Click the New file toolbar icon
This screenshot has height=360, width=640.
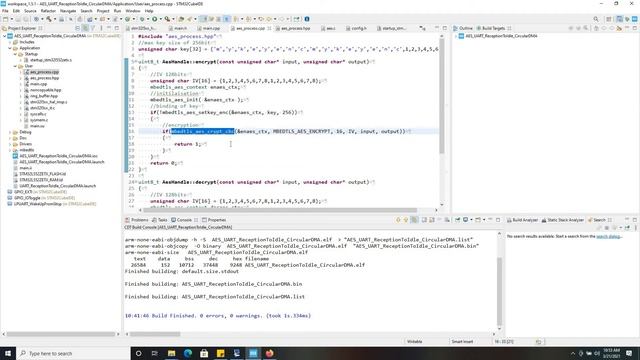click(x=5, y=19)
